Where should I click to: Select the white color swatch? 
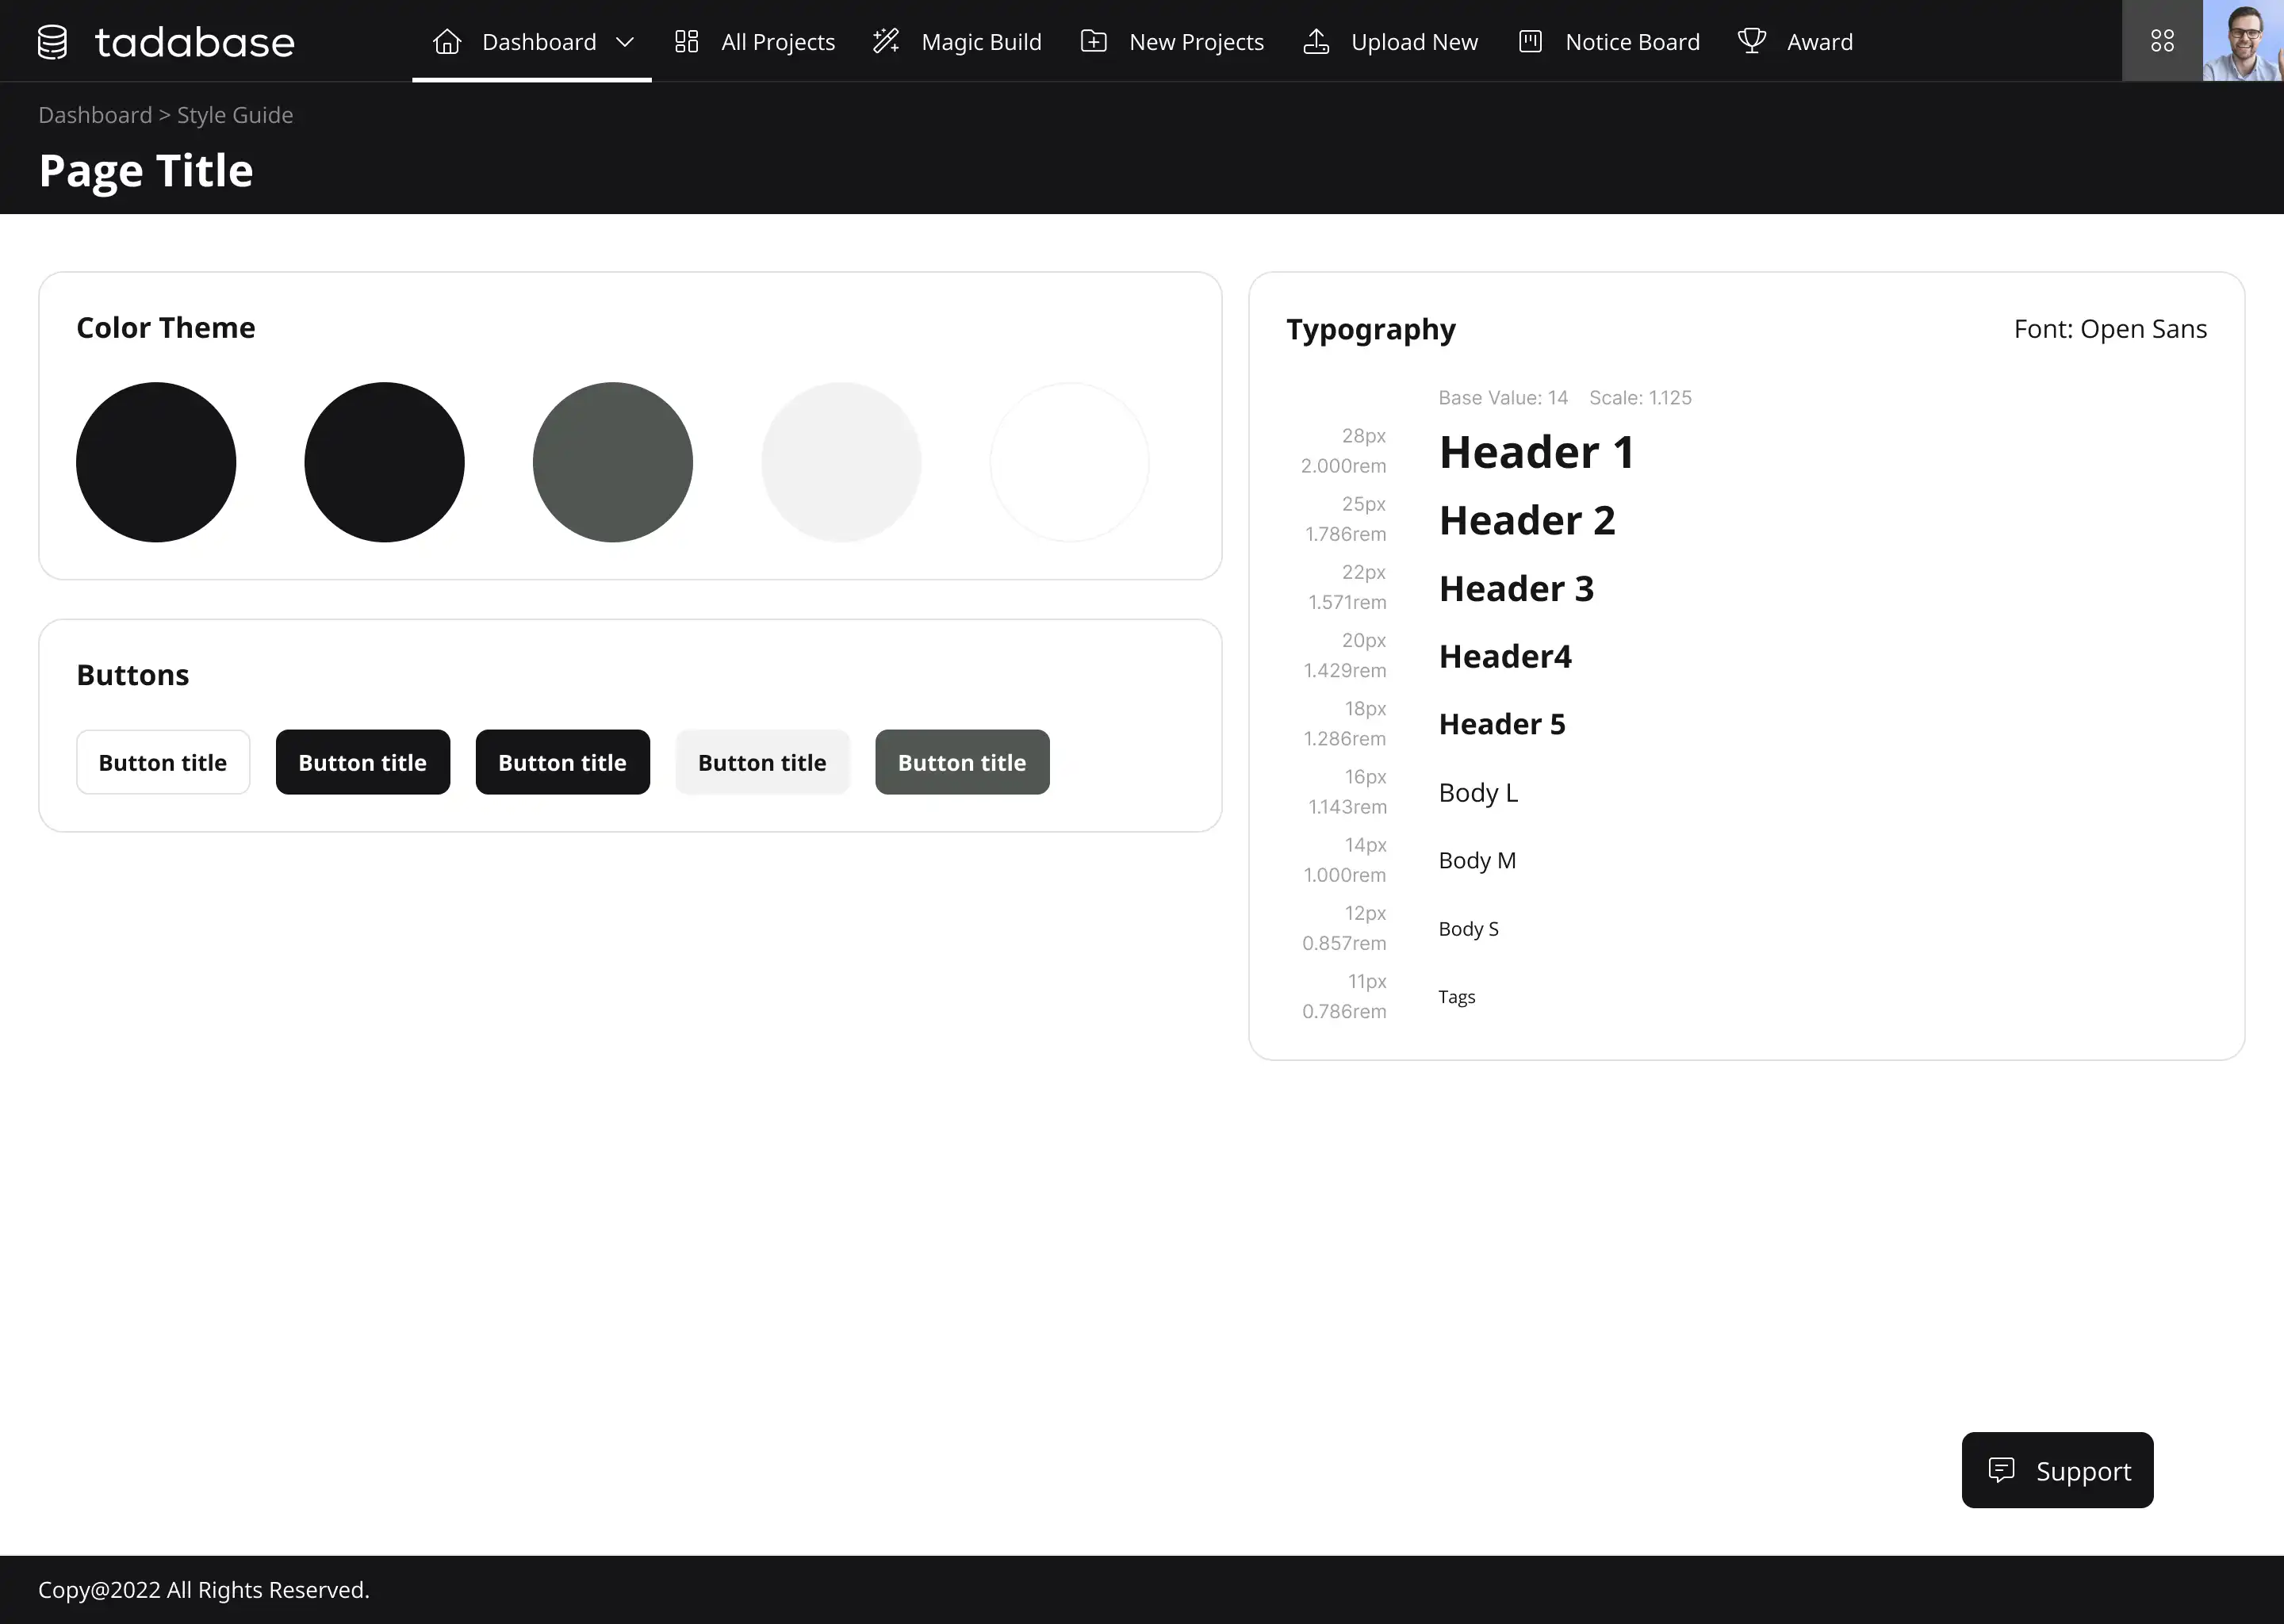1070,462
